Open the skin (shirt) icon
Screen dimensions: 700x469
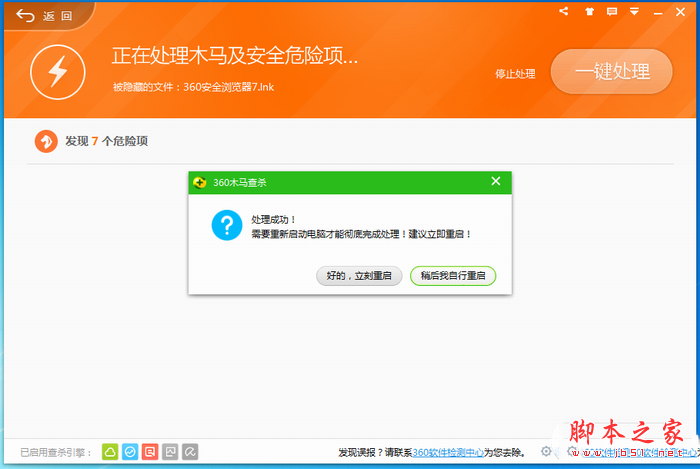tap(589, 12)
